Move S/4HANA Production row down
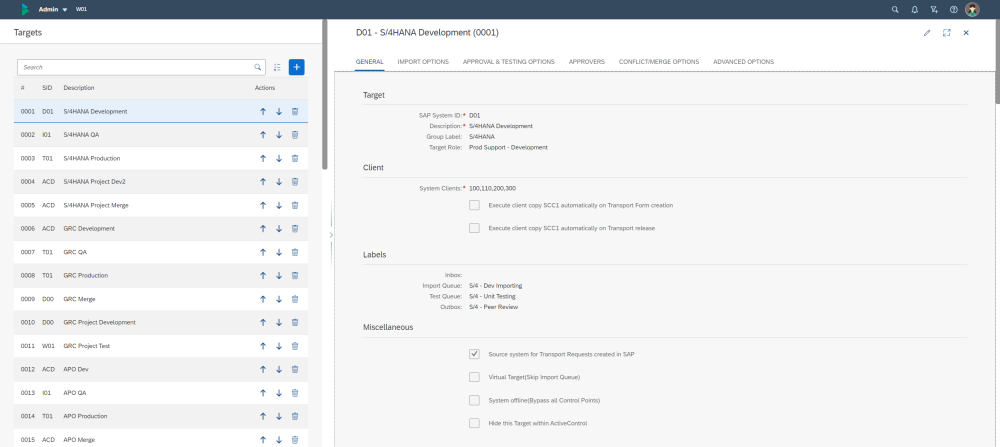This screenshot has height=447, width=1000. 279,158
